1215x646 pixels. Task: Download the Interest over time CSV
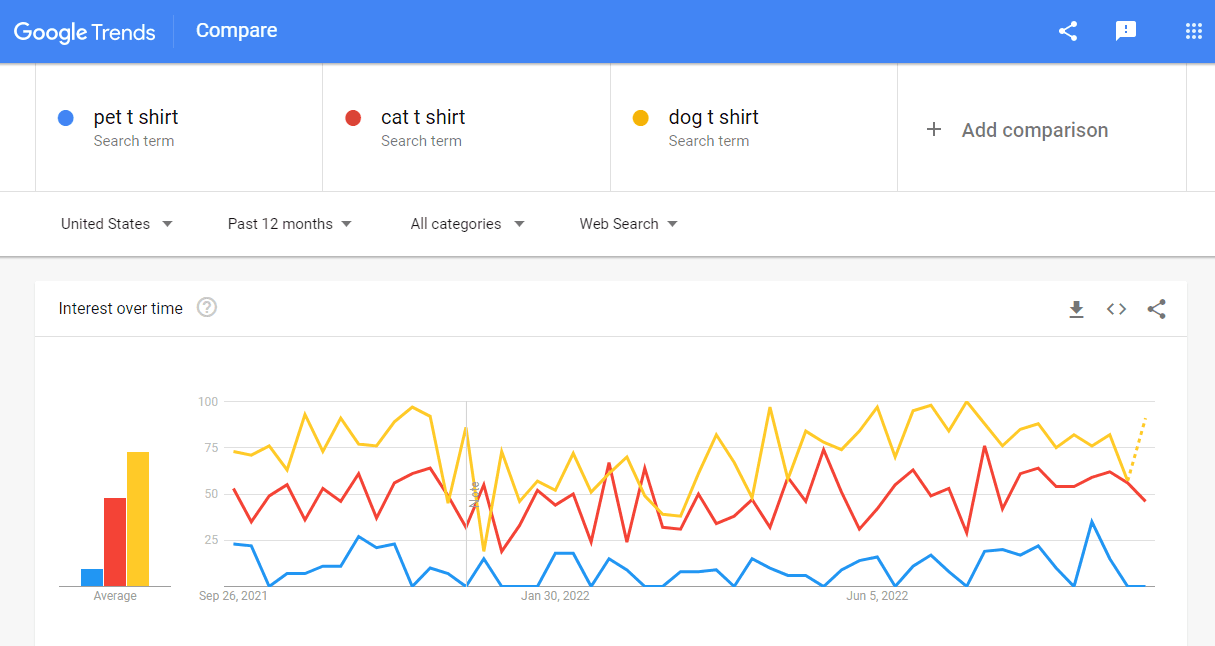click(x=1076, y=309)
